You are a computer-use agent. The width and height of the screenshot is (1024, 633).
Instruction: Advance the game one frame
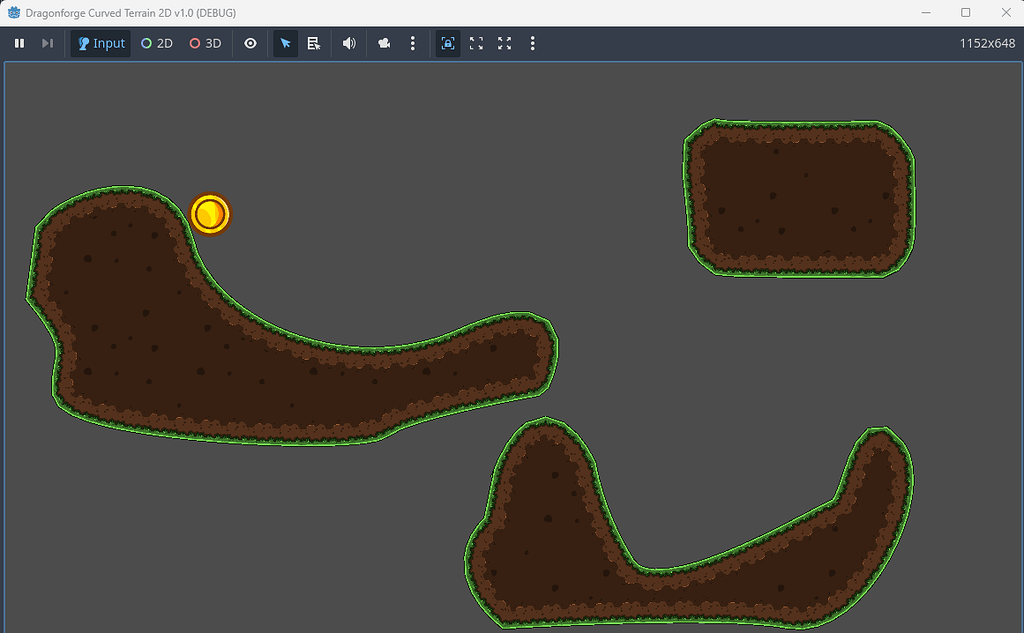pos(47,43)
